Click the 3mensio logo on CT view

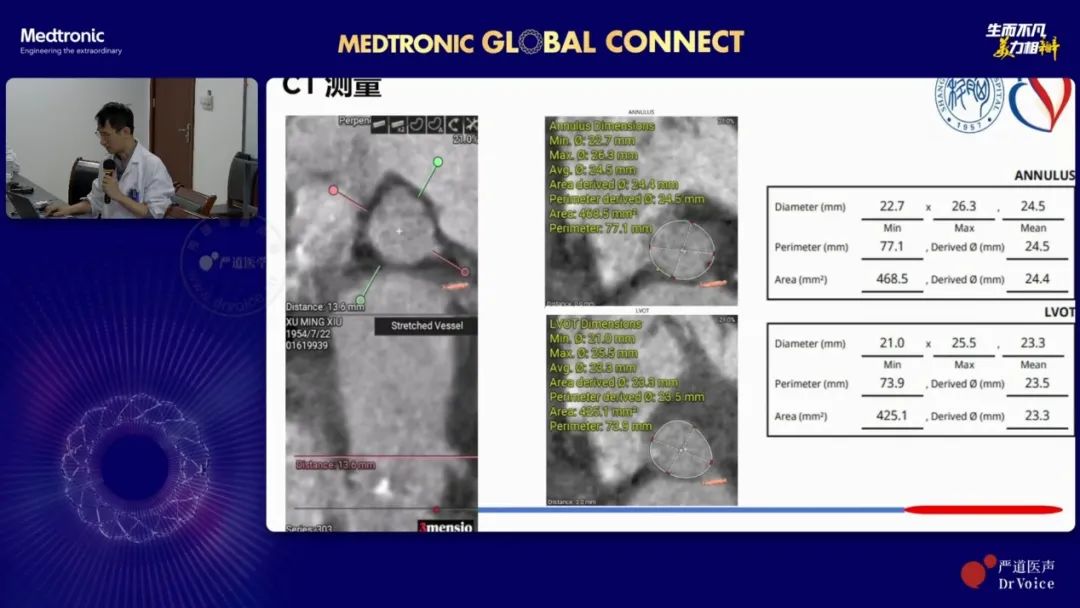click(445, 526)
